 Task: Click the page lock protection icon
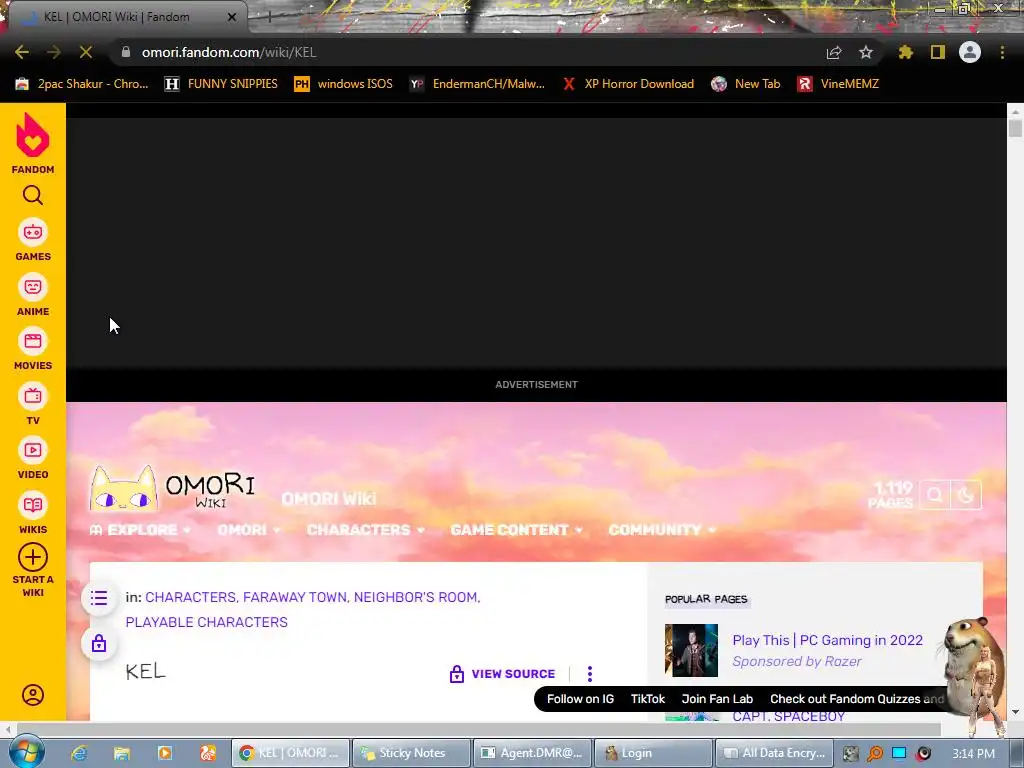pos(99,643)
